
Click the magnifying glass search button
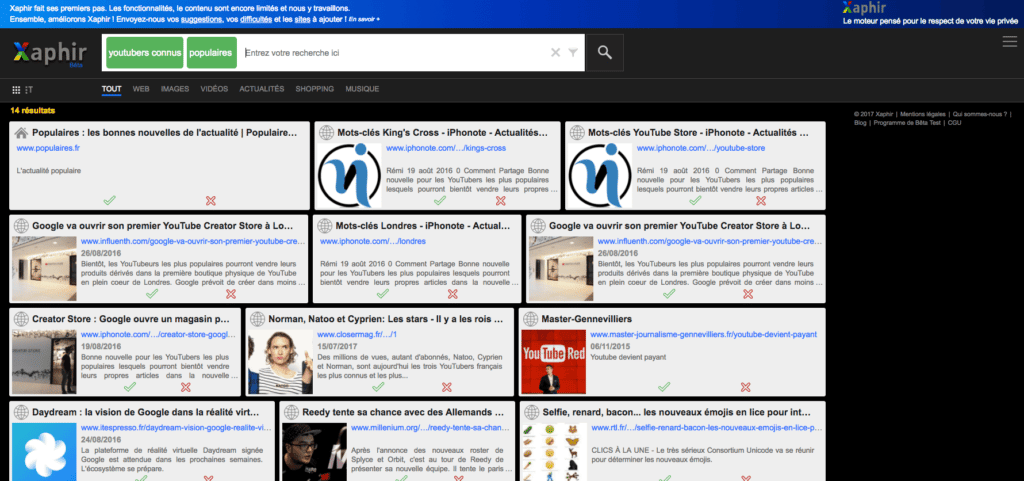coord(605,52)
